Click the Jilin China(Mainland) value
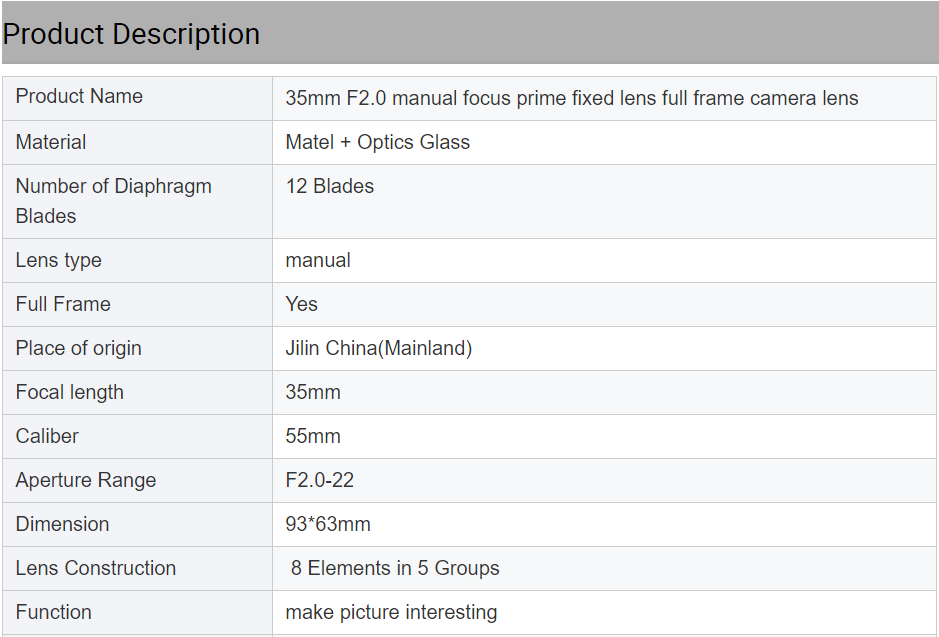Screen dimensions: 939x637 (x=378, y=348)
